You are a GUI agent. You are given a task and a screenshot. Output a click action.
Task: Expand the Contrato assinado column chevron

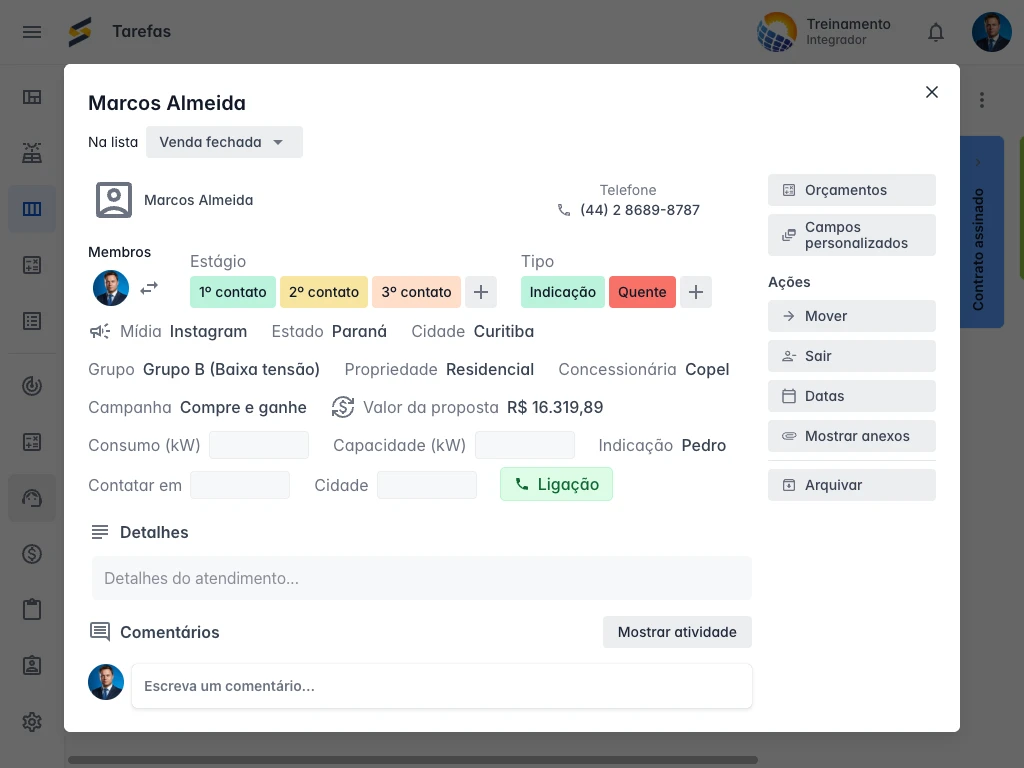978,162
